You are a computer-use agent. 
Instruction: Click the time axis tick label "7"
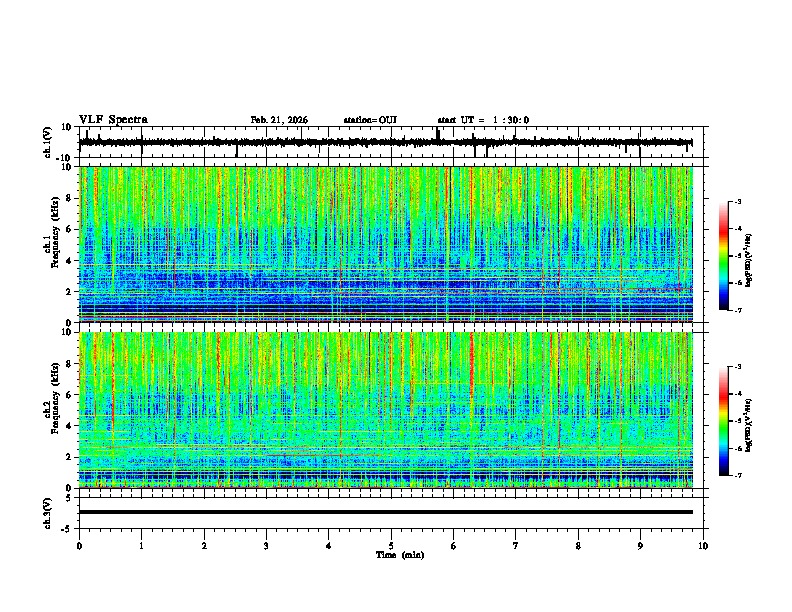point(516,546)
